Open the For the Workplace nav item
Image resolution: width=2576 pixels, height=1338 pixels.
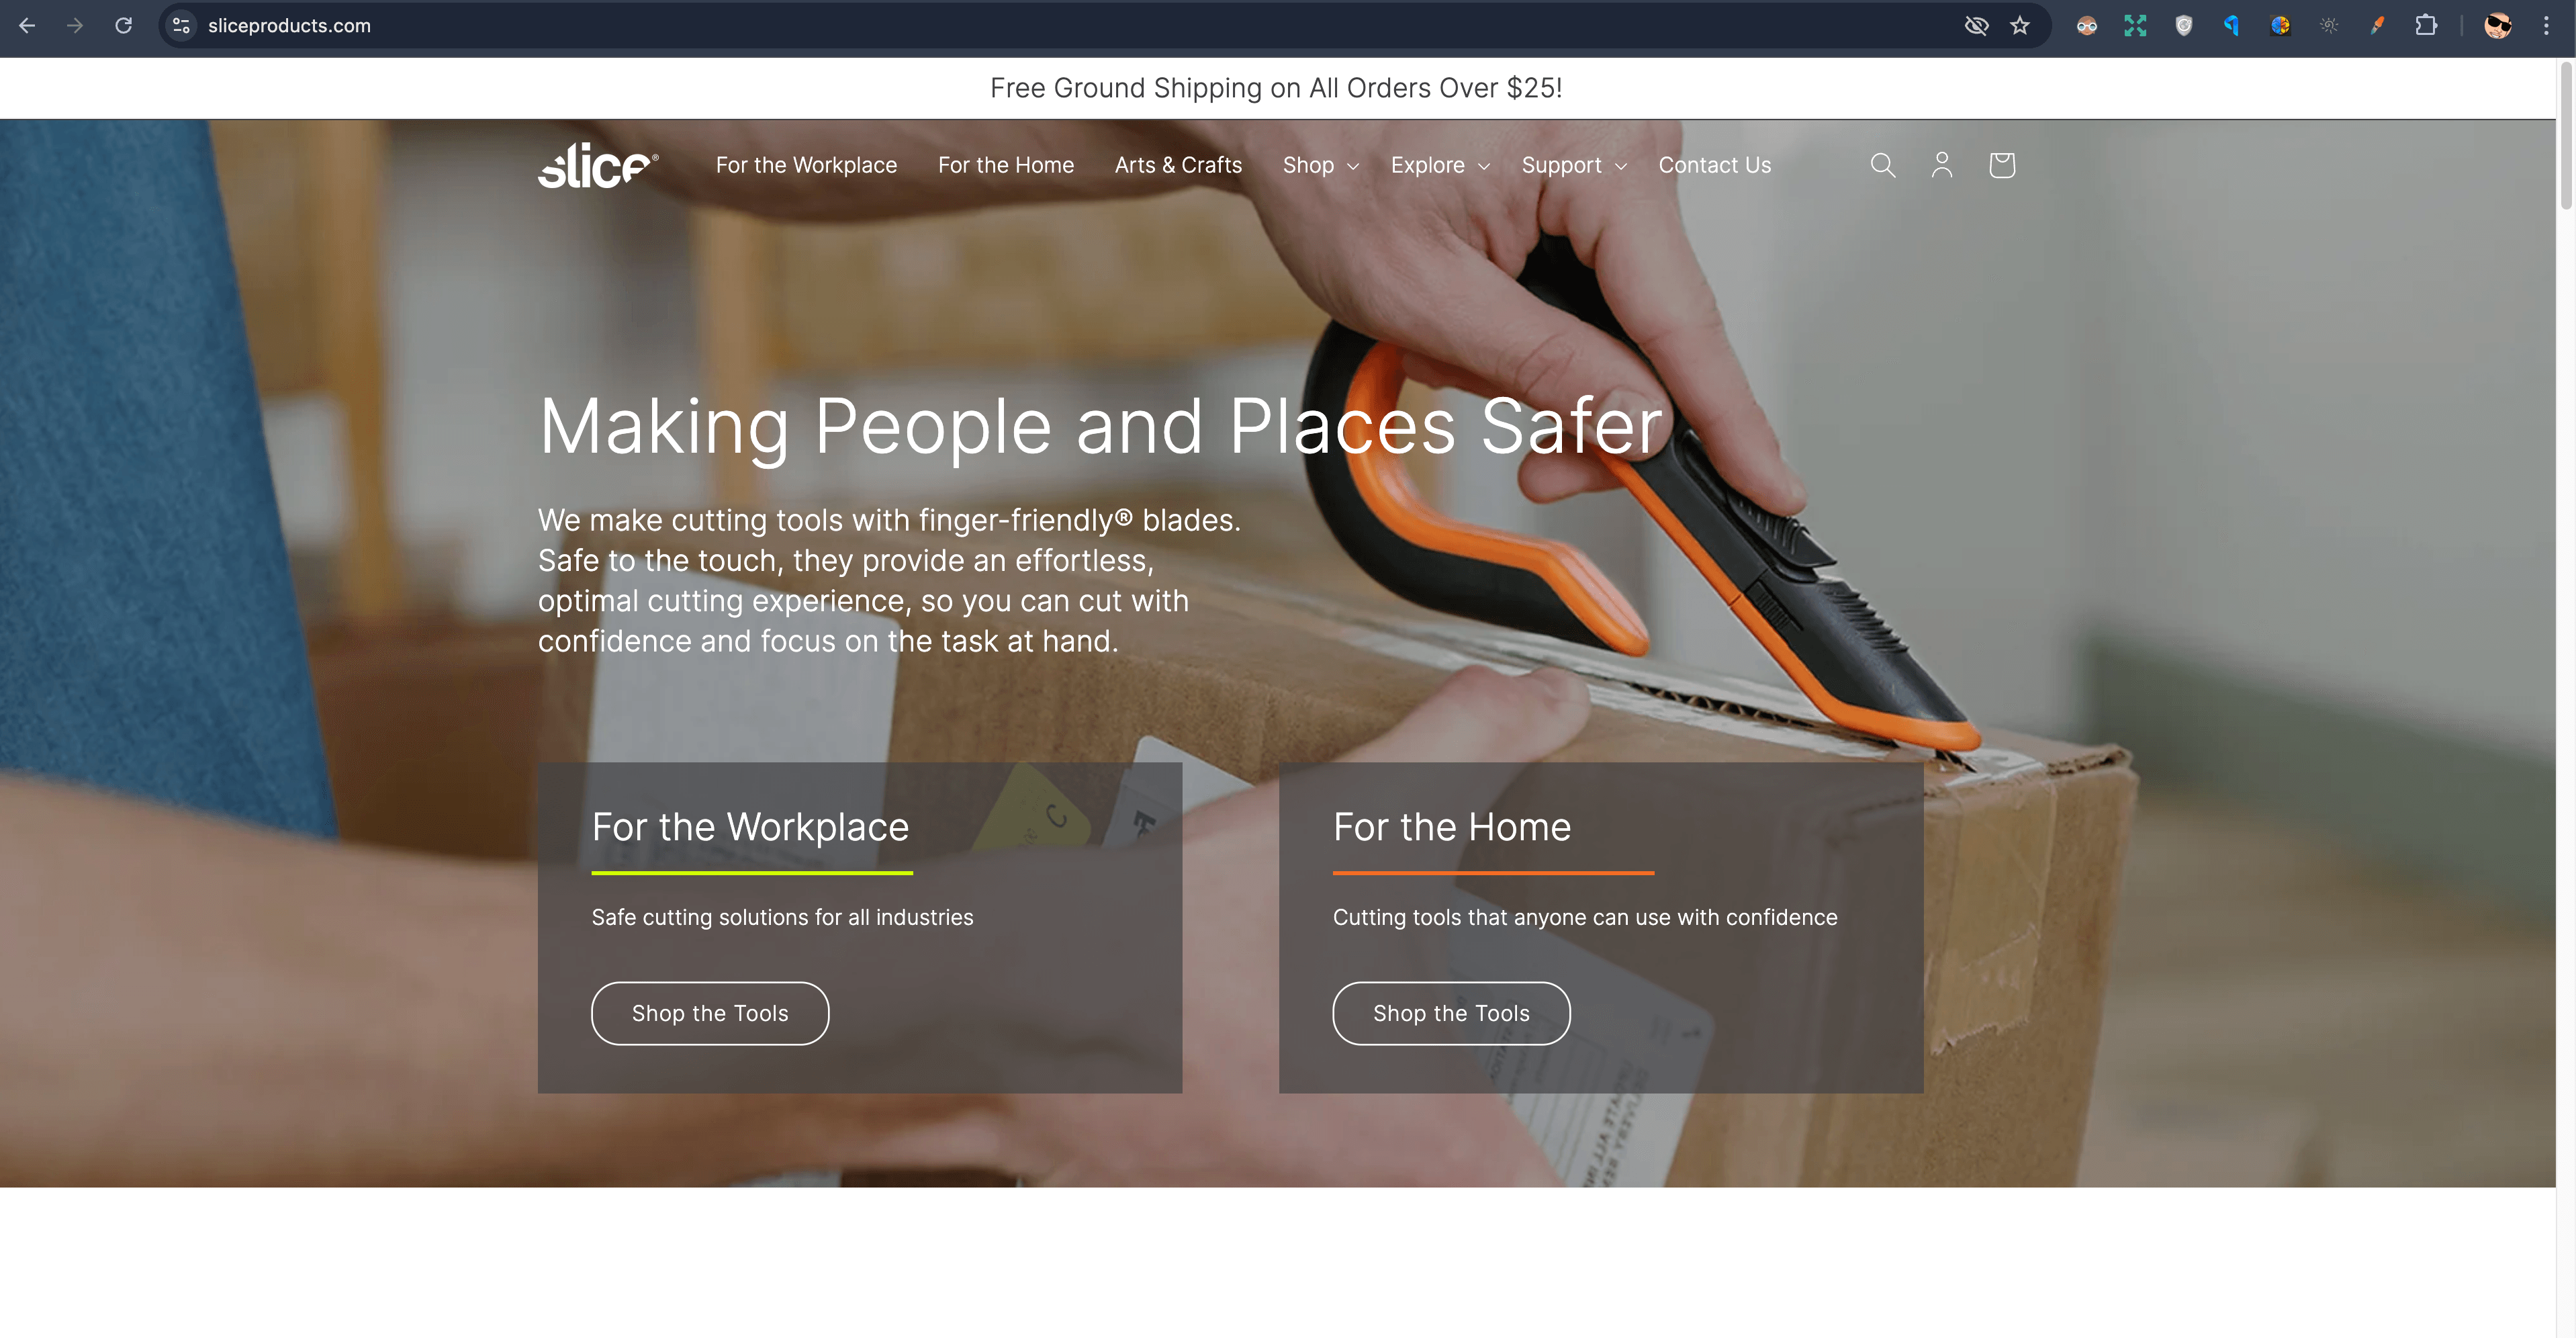coord(806,166)
